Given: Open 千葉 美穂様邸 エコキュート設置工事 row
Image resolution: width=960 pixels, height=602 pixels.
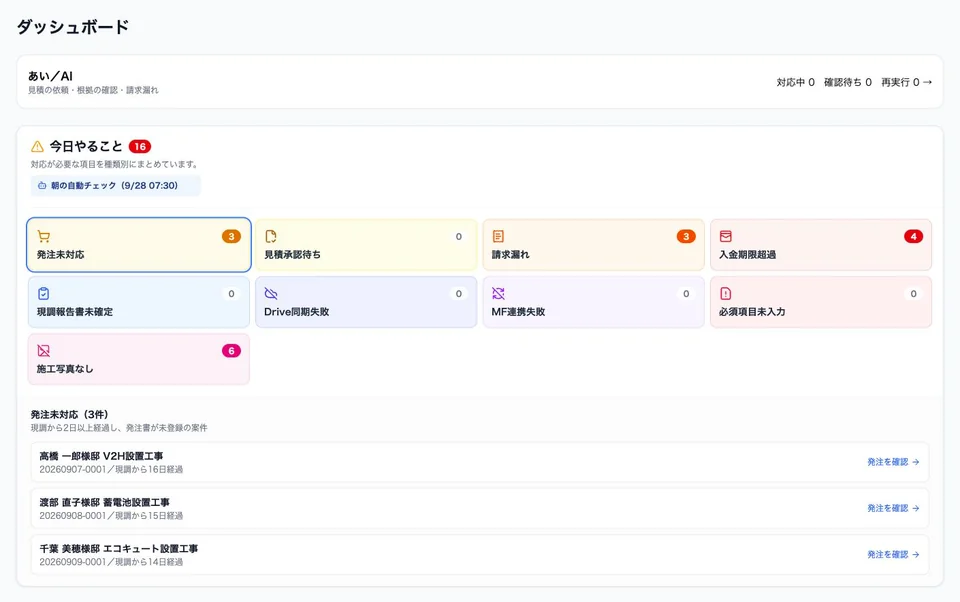Looking at the screenshot, I should 480,555.
